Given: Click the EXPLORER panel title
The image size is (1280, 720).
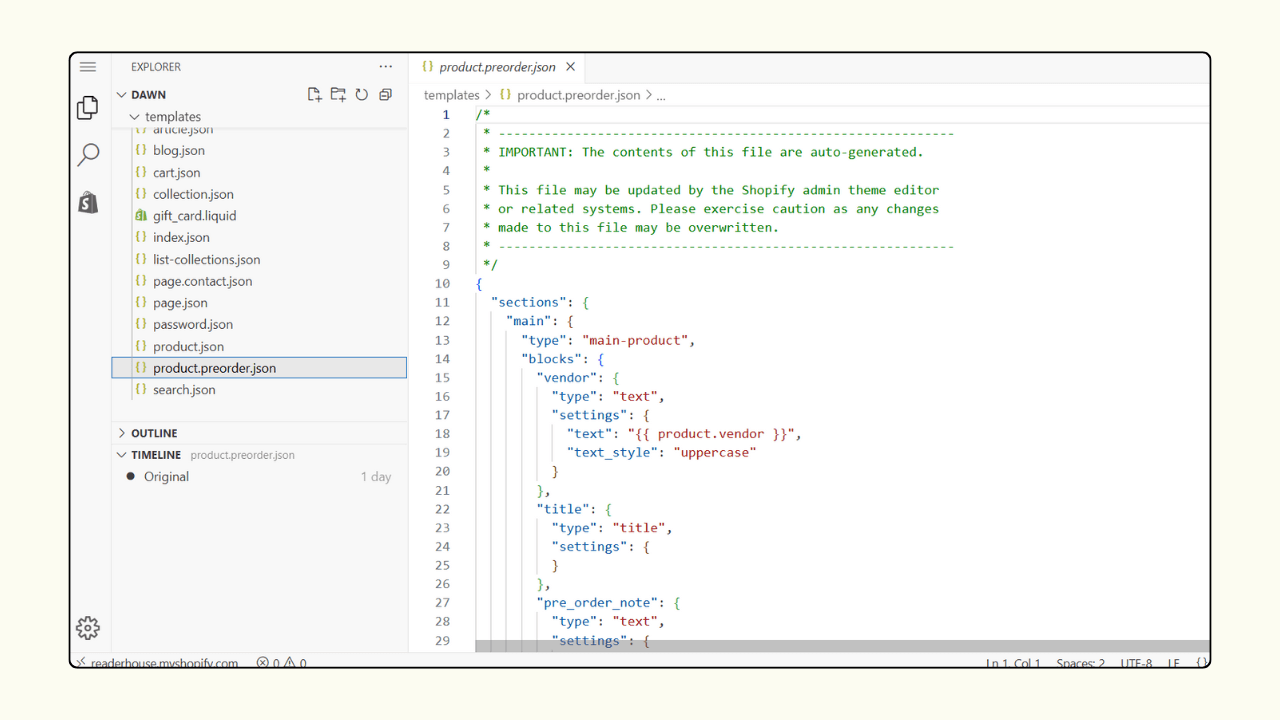Looking at the screenshot, I should tap(156, 67).
